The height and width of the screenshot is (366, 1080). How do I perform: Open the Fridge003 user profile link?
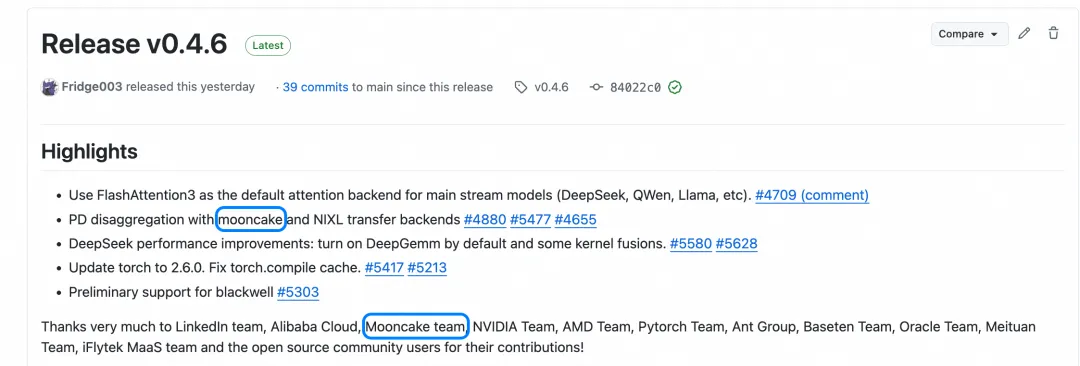click(92, 87)
